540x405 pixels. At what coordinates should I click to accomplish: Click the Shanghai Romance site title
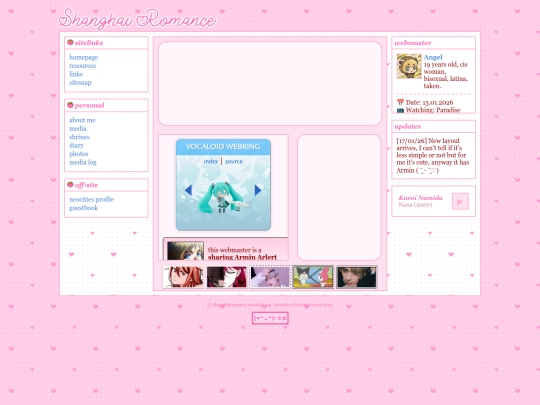pos(137,19)
